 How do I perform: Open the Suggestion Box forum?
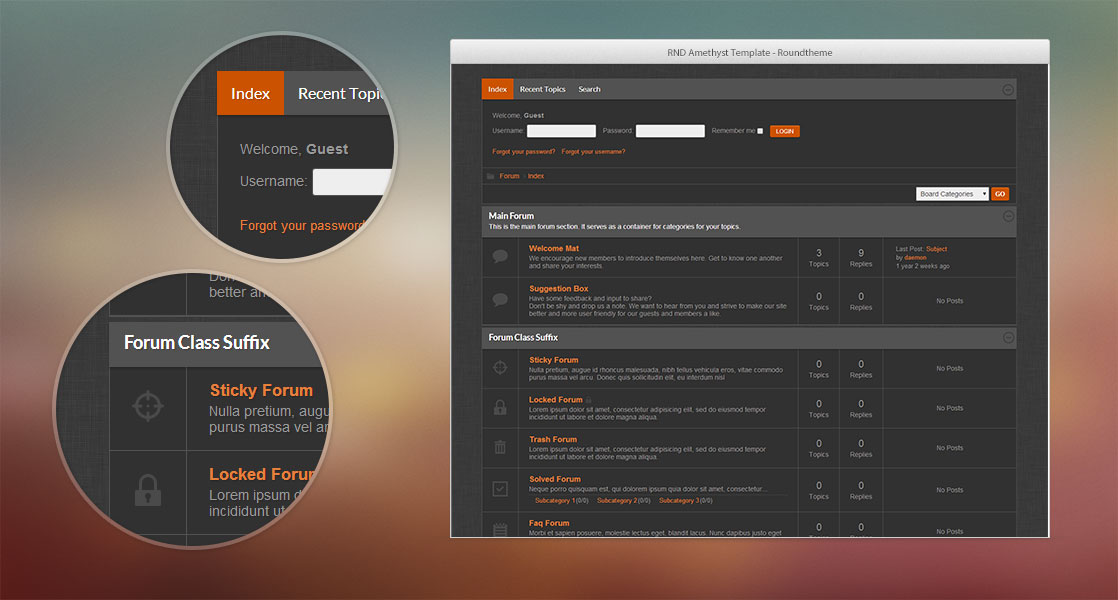click(x=558, y=289)
